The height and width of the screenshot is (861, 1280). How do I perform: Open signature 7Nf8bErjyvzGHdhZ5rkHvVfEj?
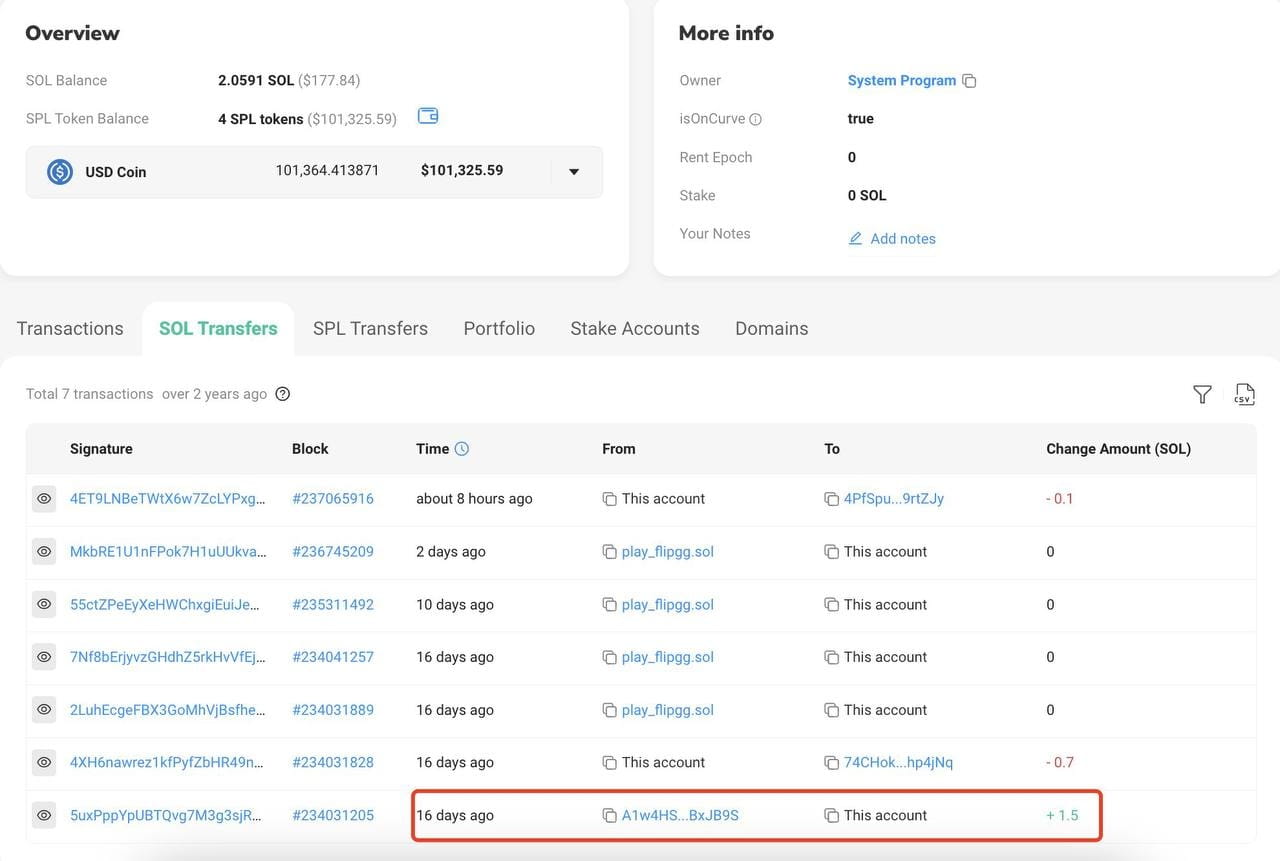coord(168,657)
